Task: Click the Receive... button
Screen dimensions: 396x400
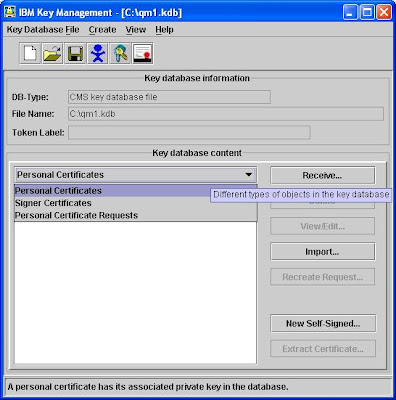Action: (322, 175)
